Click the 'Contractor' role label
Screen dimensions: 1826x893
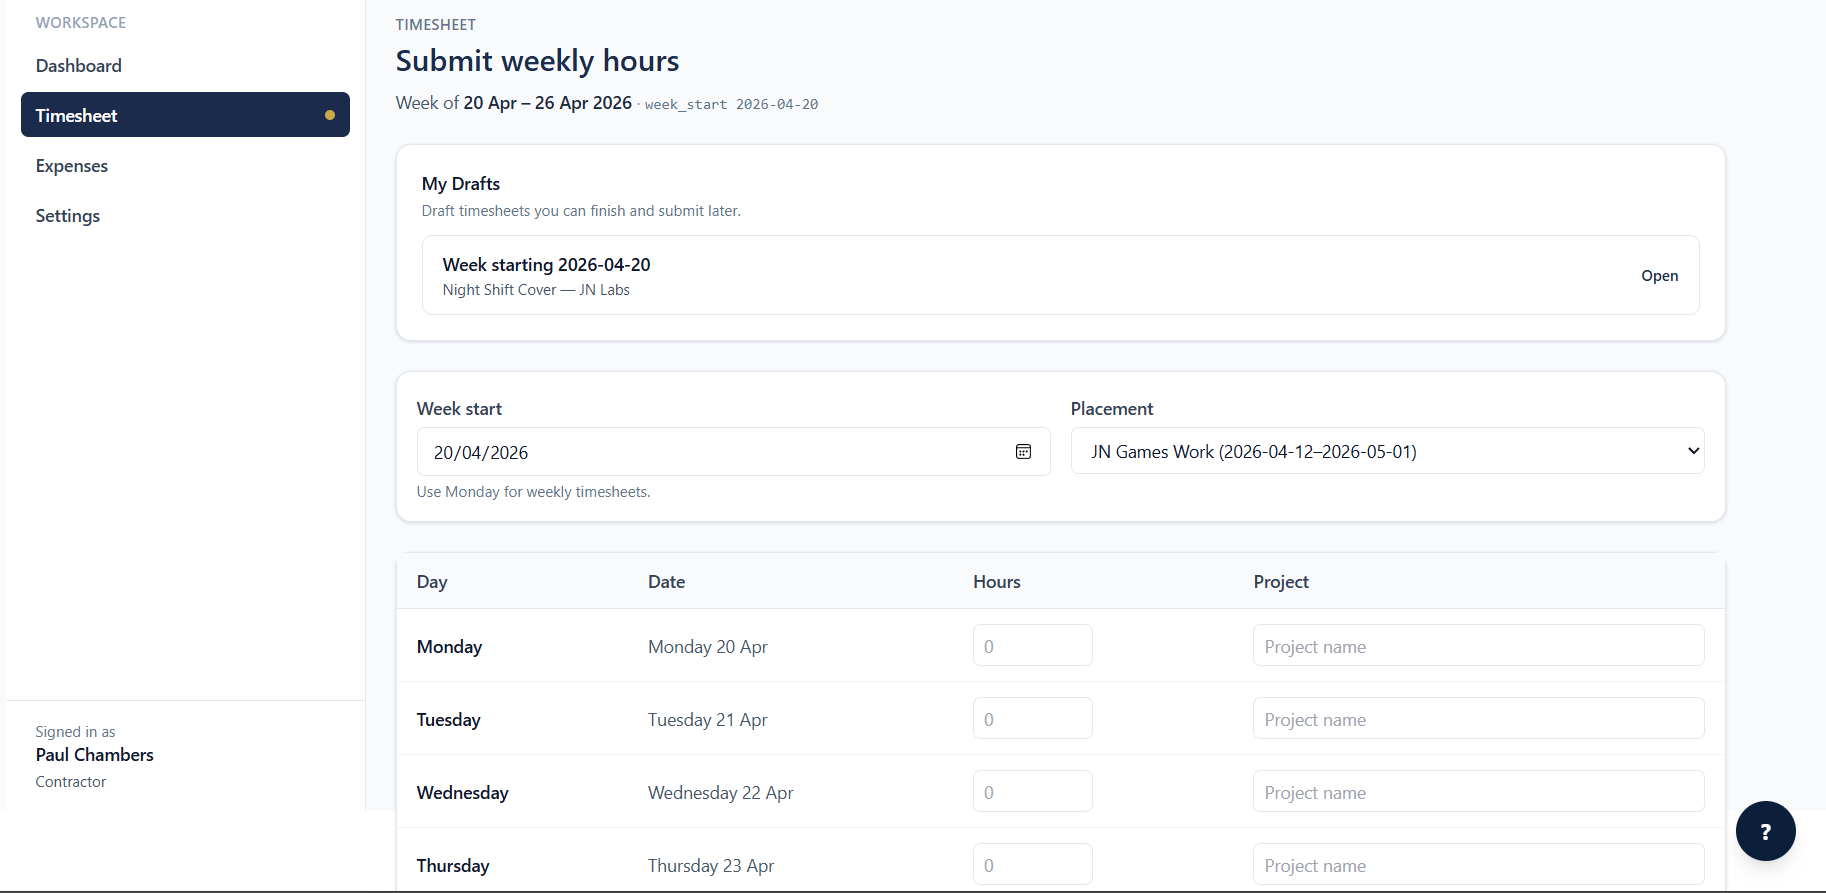(x=71, y=782)
